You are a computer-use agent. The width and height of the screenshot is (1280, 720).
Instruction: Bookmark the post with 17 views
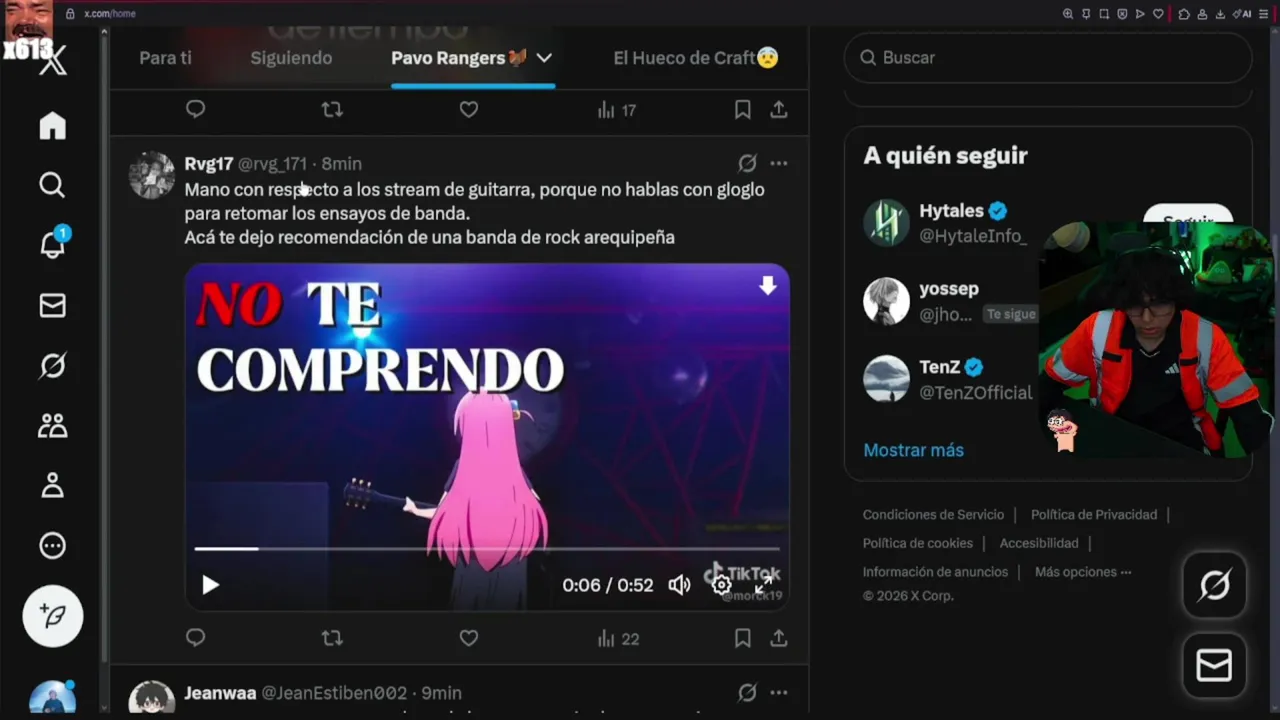pos(742,110)
